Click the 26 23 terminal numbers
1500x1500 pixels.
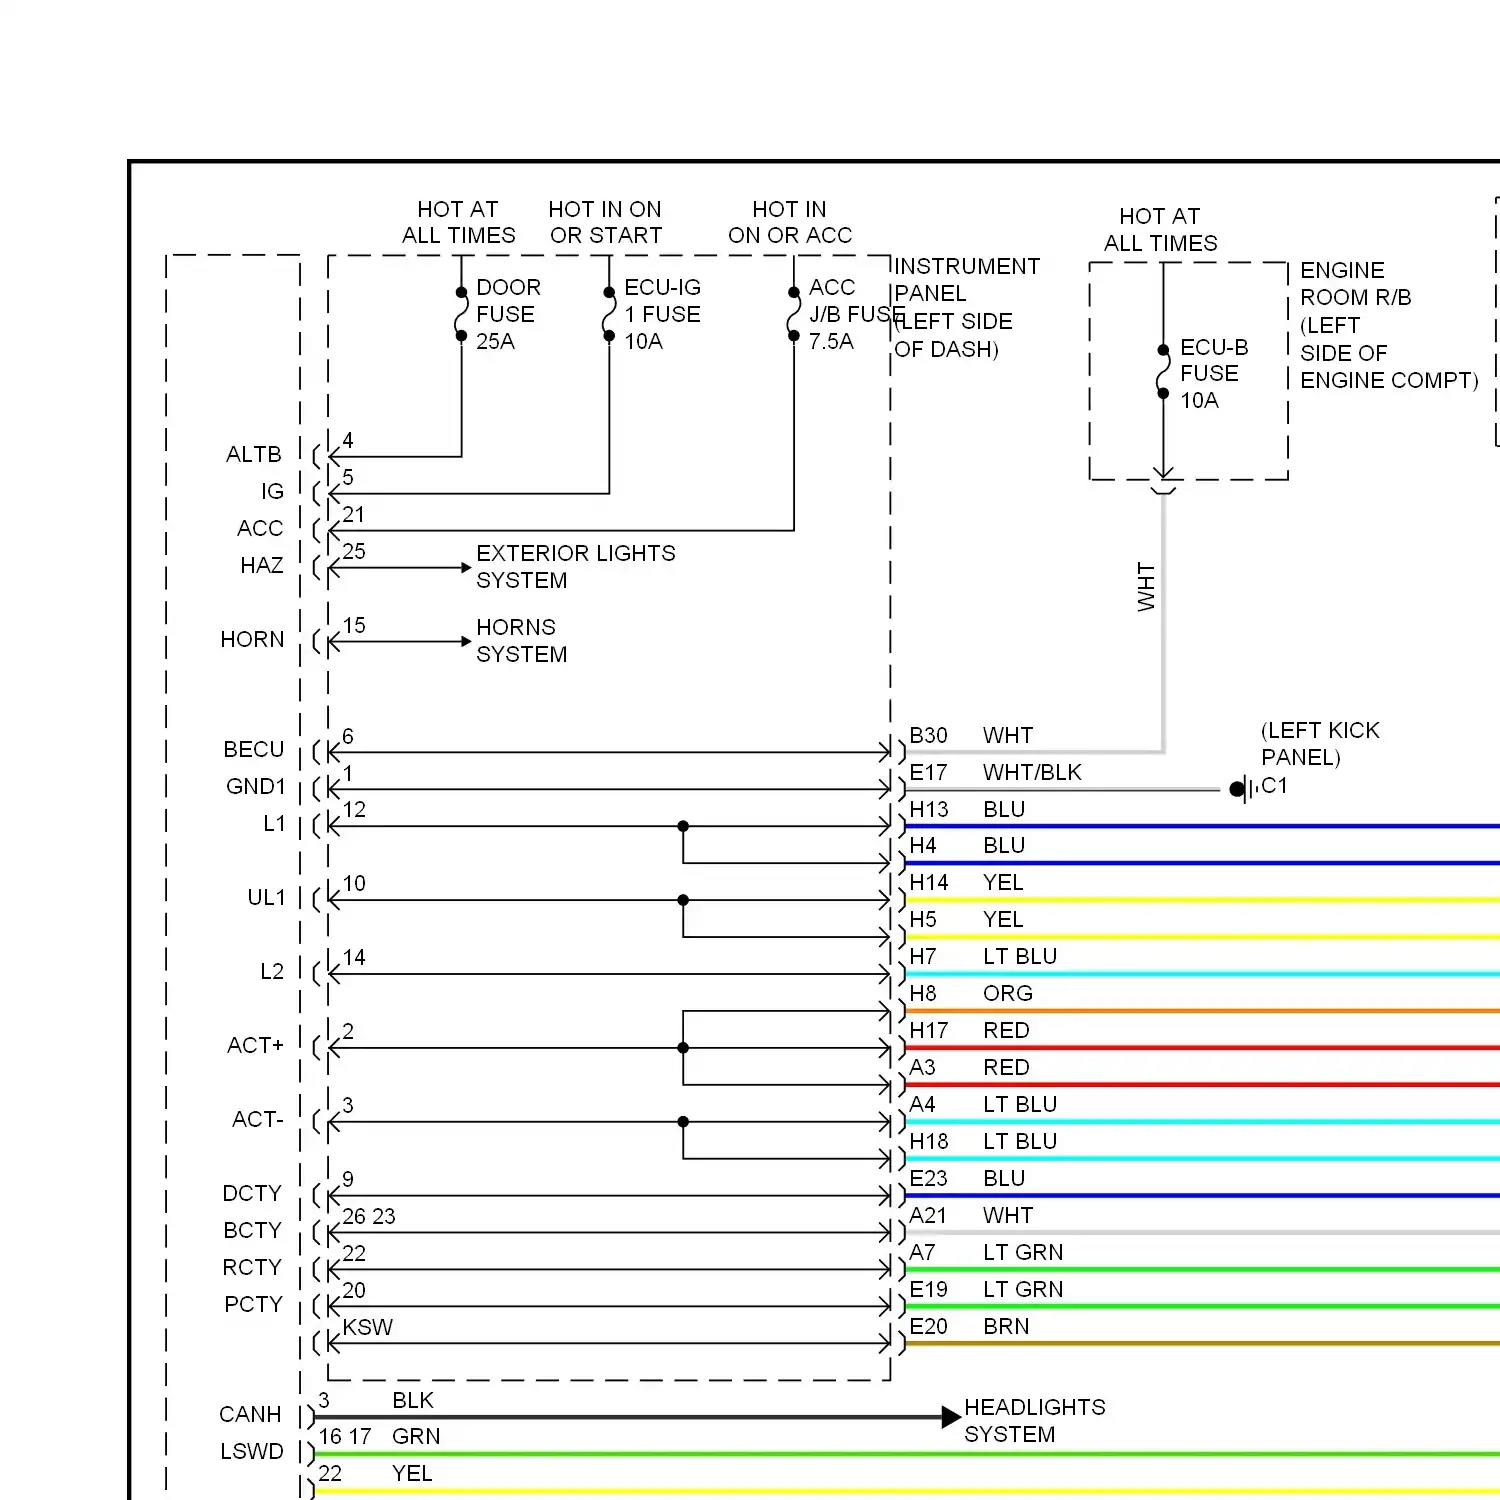pyautogui.click(x=369, y=1216)
